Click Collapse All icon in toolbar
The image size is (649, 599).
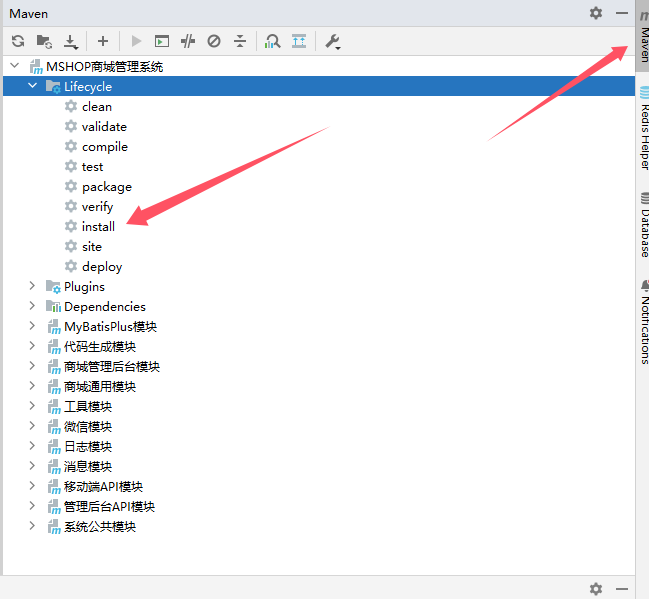coord(240,41)
